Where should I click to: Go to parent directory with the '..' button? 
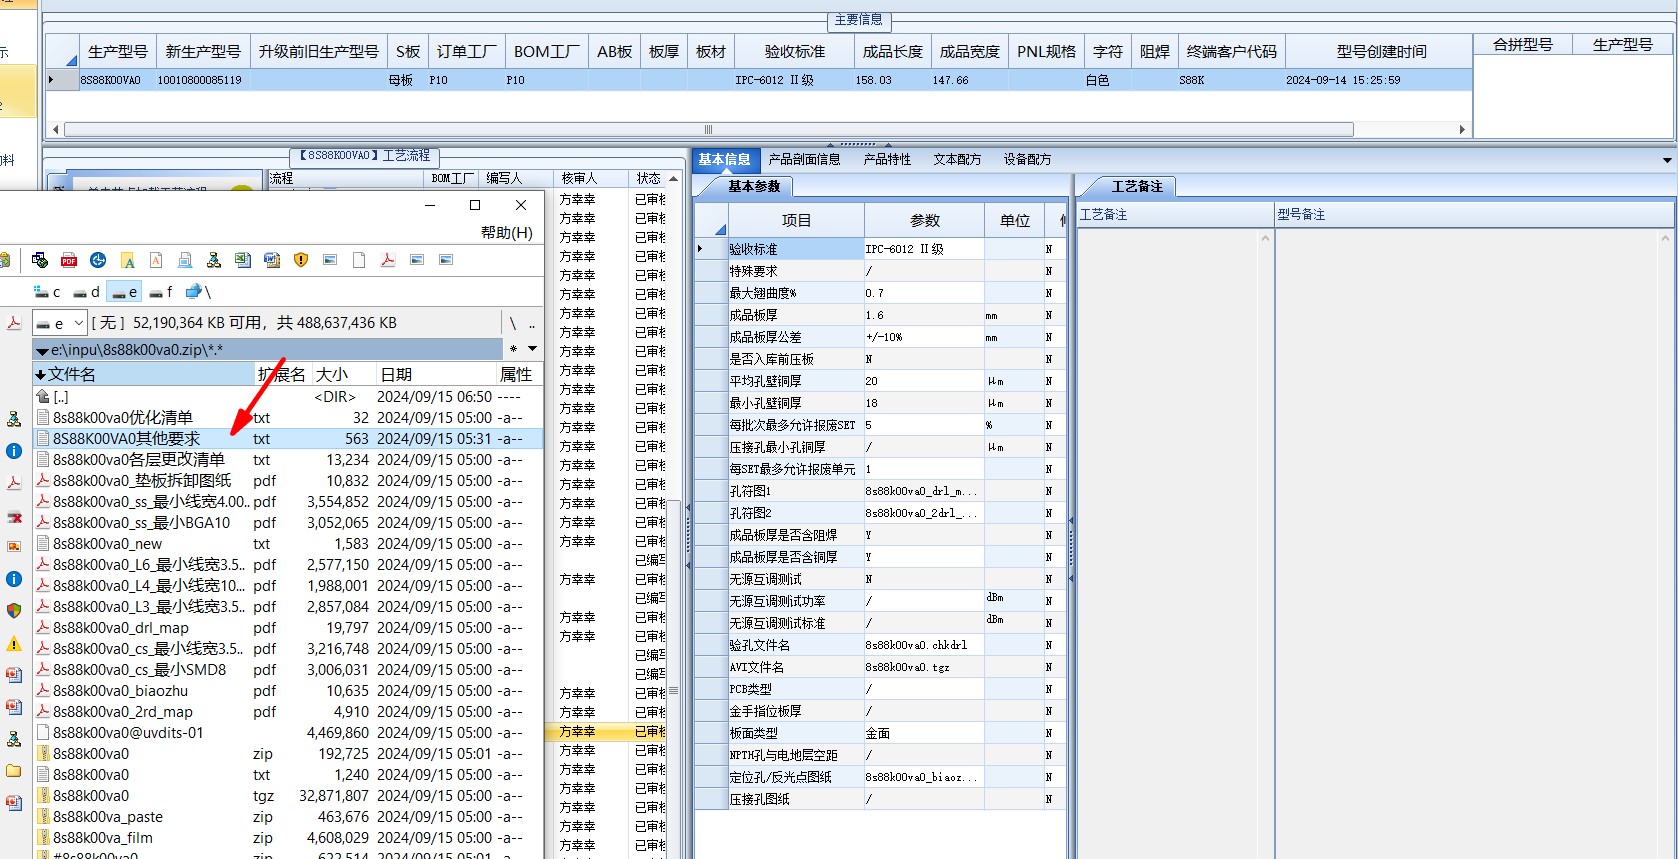[x=532, y=323]
